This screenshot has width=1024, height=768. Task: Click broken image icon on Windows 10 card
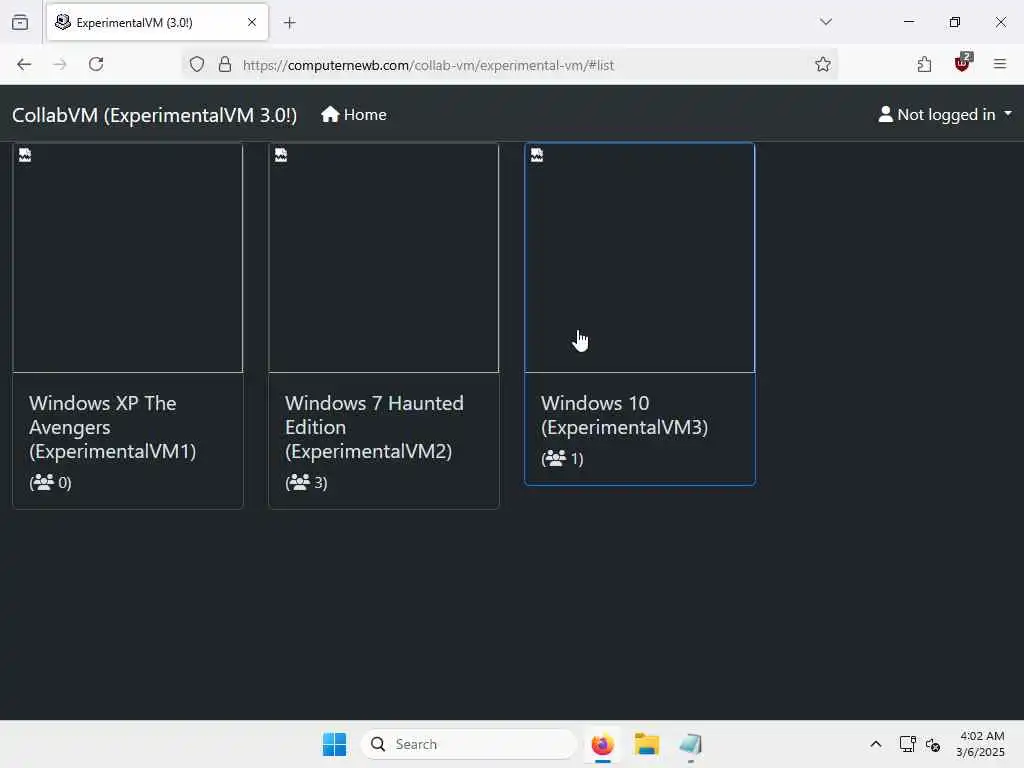click(x=537, y=155)
